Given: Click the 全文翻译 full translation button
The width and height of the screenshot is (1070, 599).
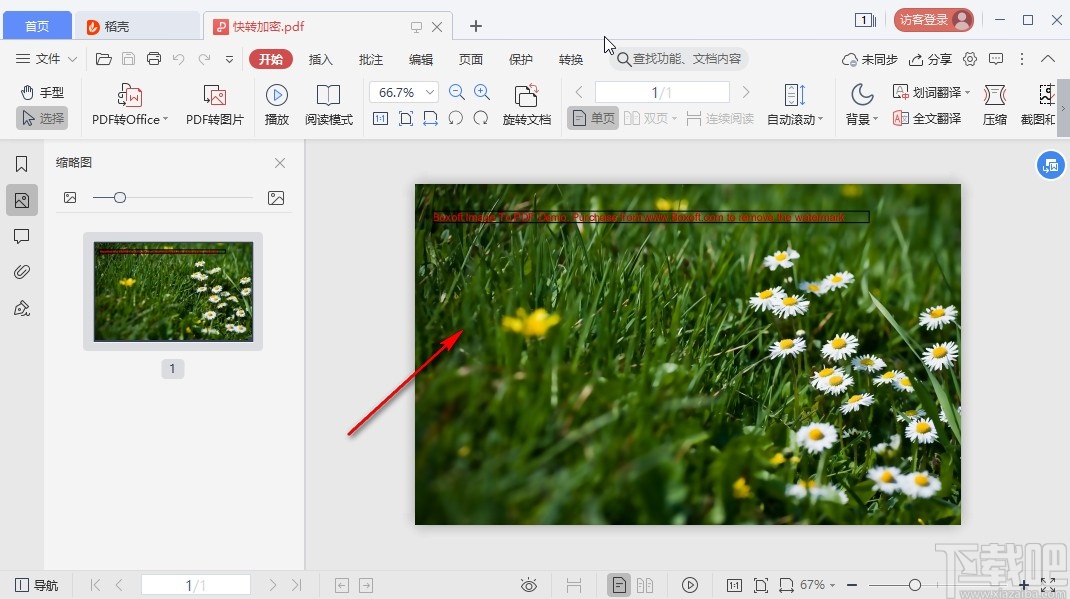Looking at the screenshot, I should point(927,118).
